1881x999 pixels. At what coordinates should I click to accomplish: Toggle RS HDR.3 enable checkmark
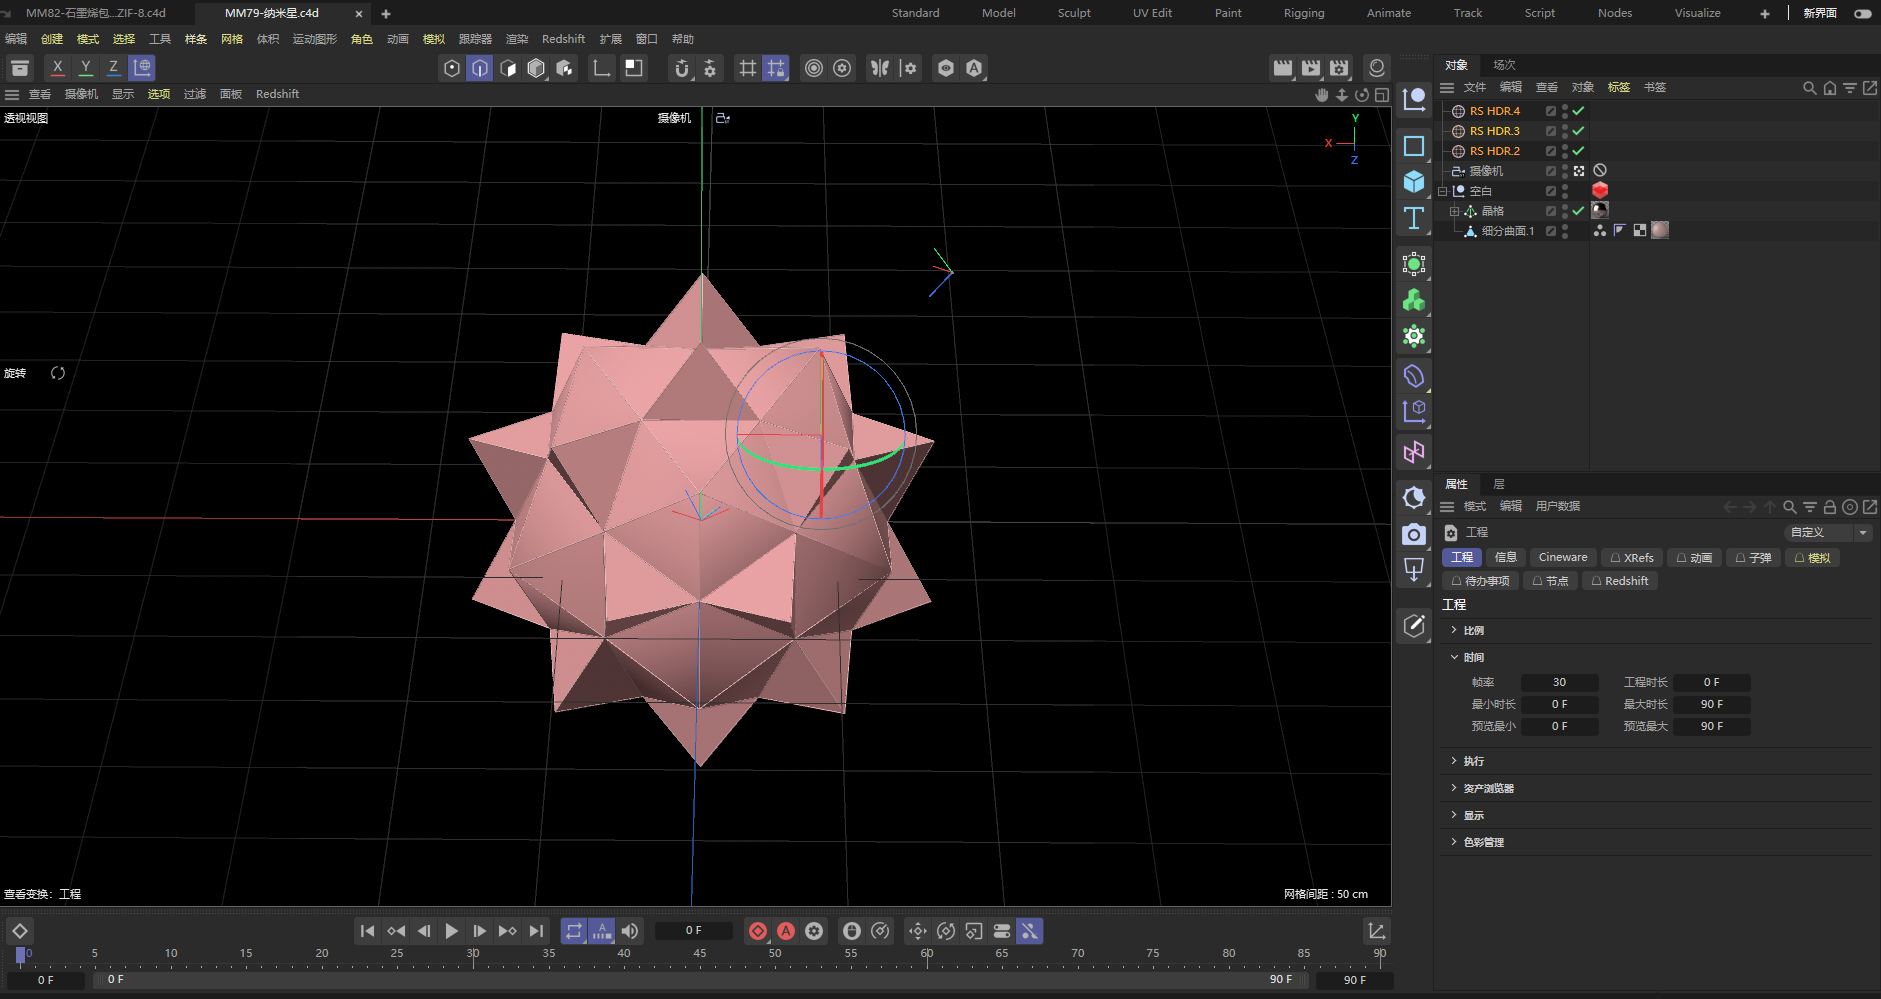point(1578,131)
